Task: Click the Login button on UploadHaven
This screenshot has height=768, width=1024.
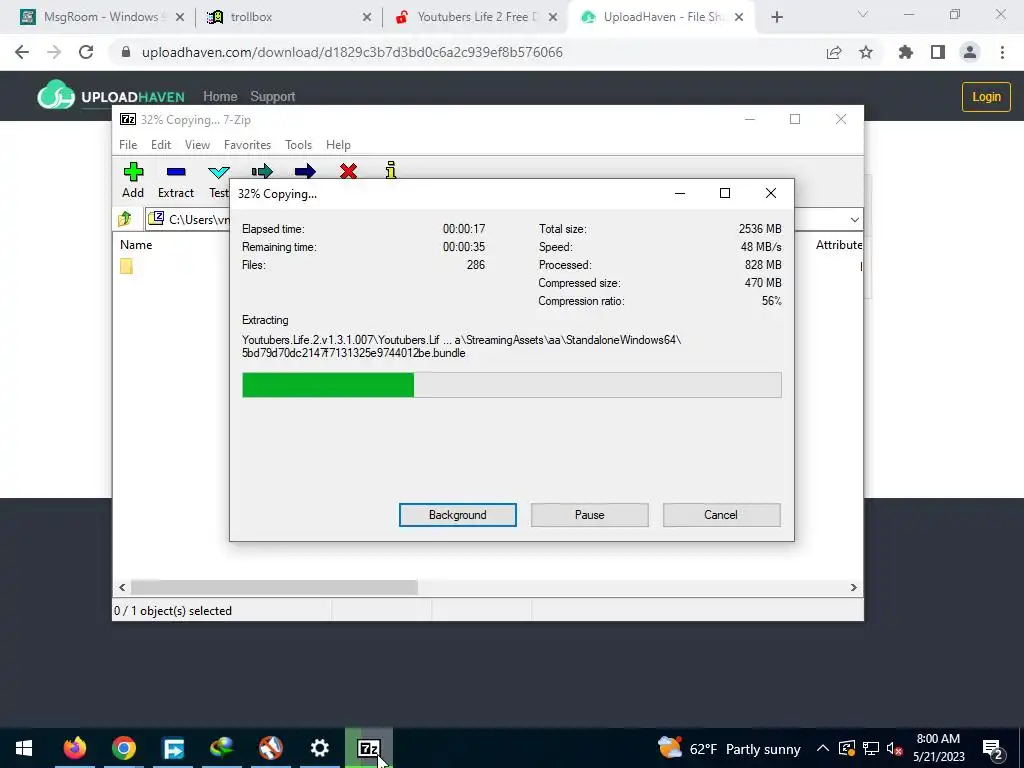Action: (986, 97)
